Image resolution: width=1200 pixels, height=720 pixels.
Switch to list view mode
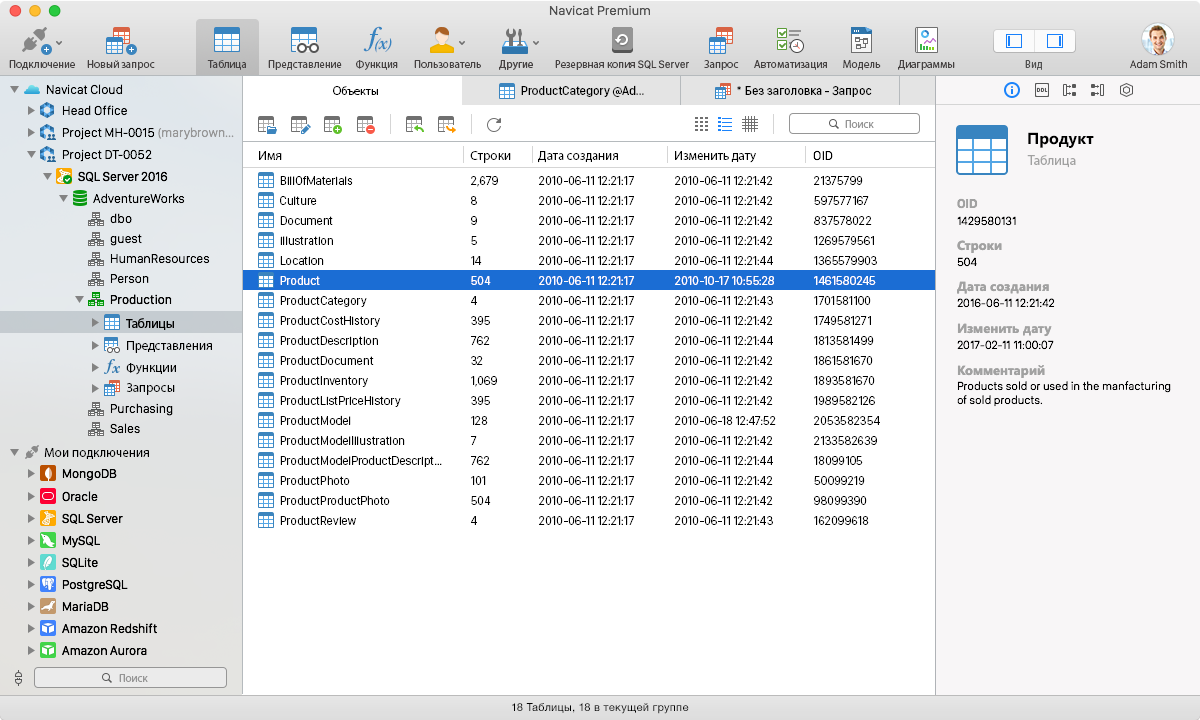pos(725,124)
